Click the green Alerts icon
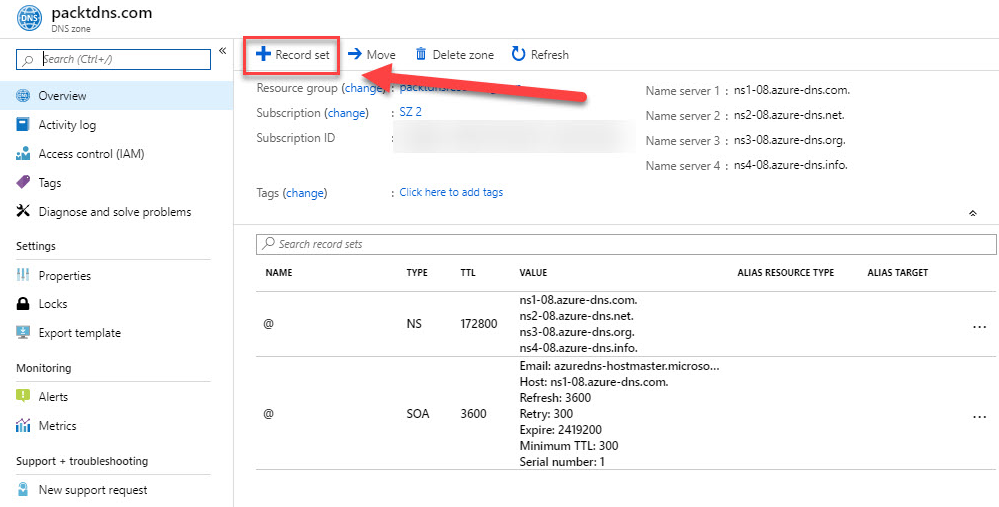The width and height of the screenshot is (999, 507). point(23,396)
